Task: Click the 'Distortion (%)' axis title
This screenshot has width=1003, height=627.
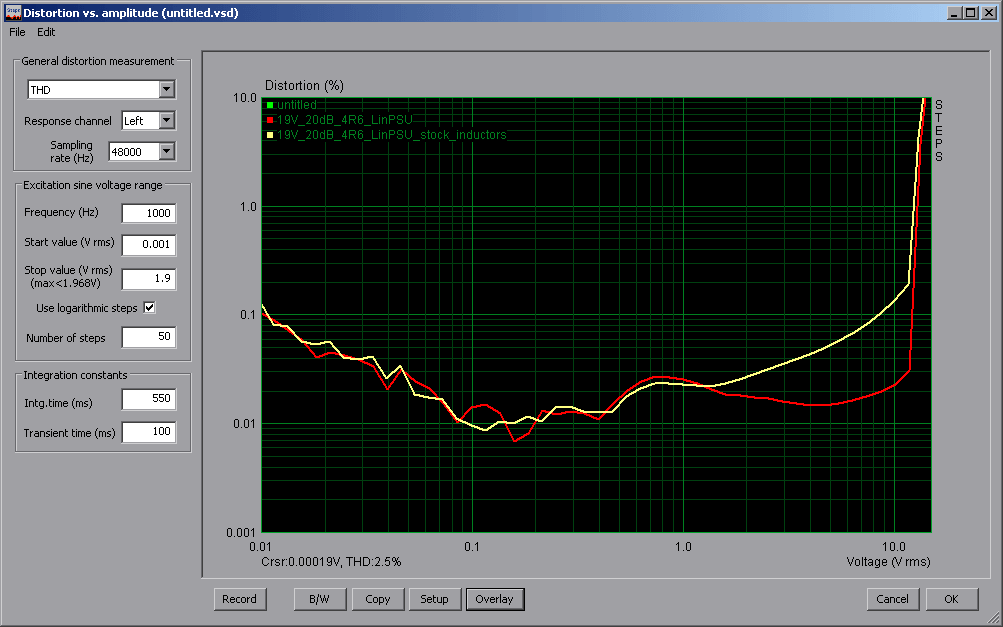Action: [x=304, y=86]
